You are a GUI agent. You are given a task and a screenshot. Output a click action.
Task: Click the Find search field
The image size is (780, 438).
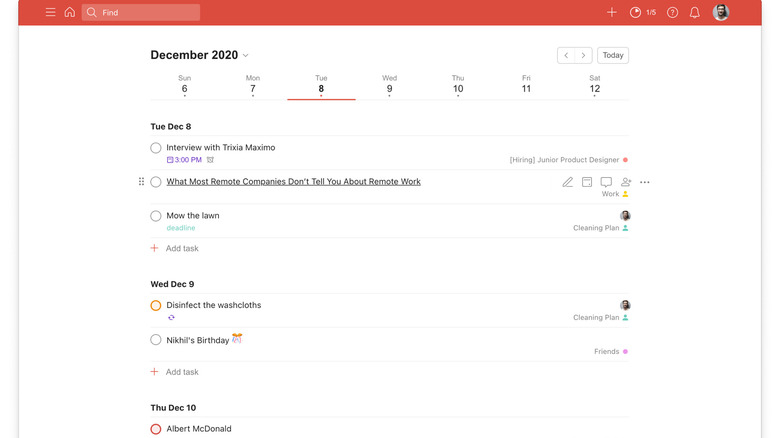click(x=141, y=12)
